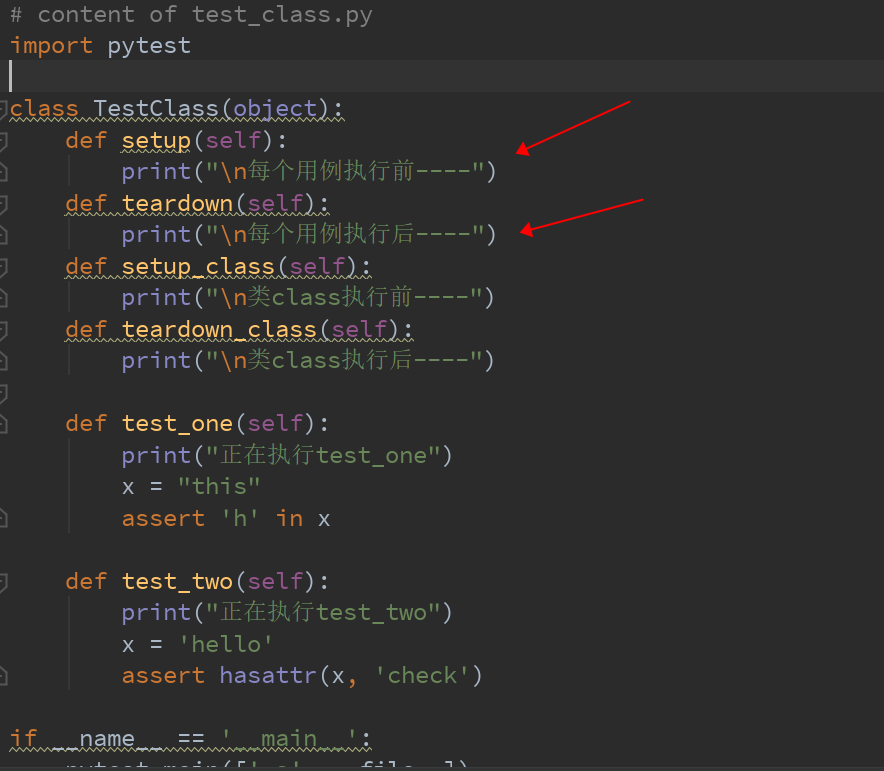Image resolution: width=884 pixels, height=771 pixels.
Task: Click the hasattr function call in test_two
Action: [x=270, y=675]
